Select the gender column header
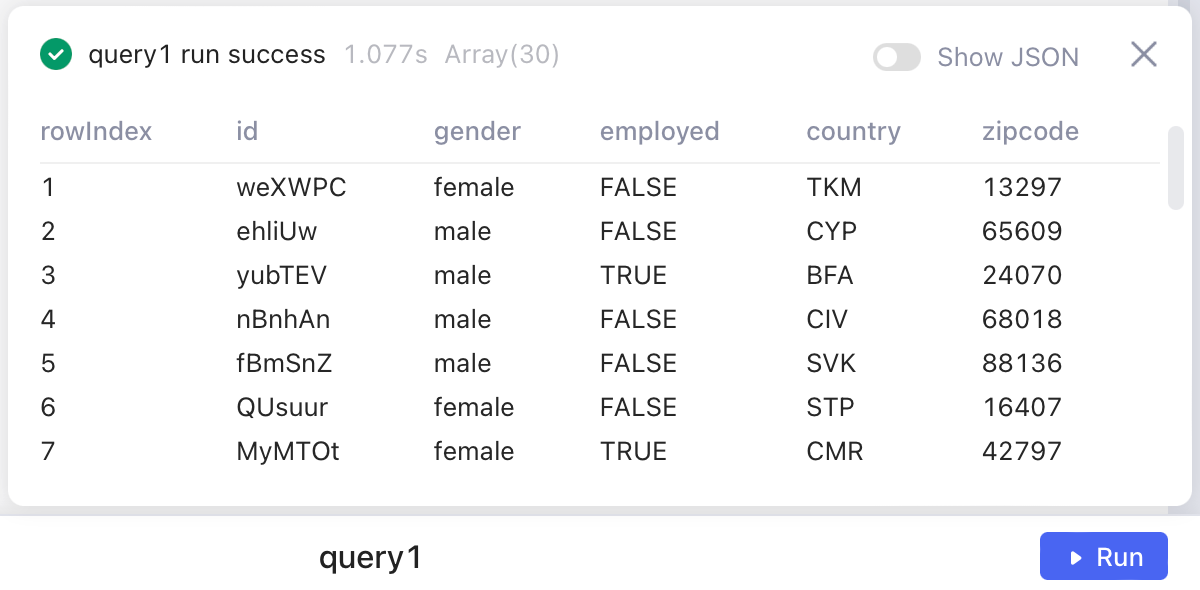This screenshot has width=1200, height=590. (477, 131)
